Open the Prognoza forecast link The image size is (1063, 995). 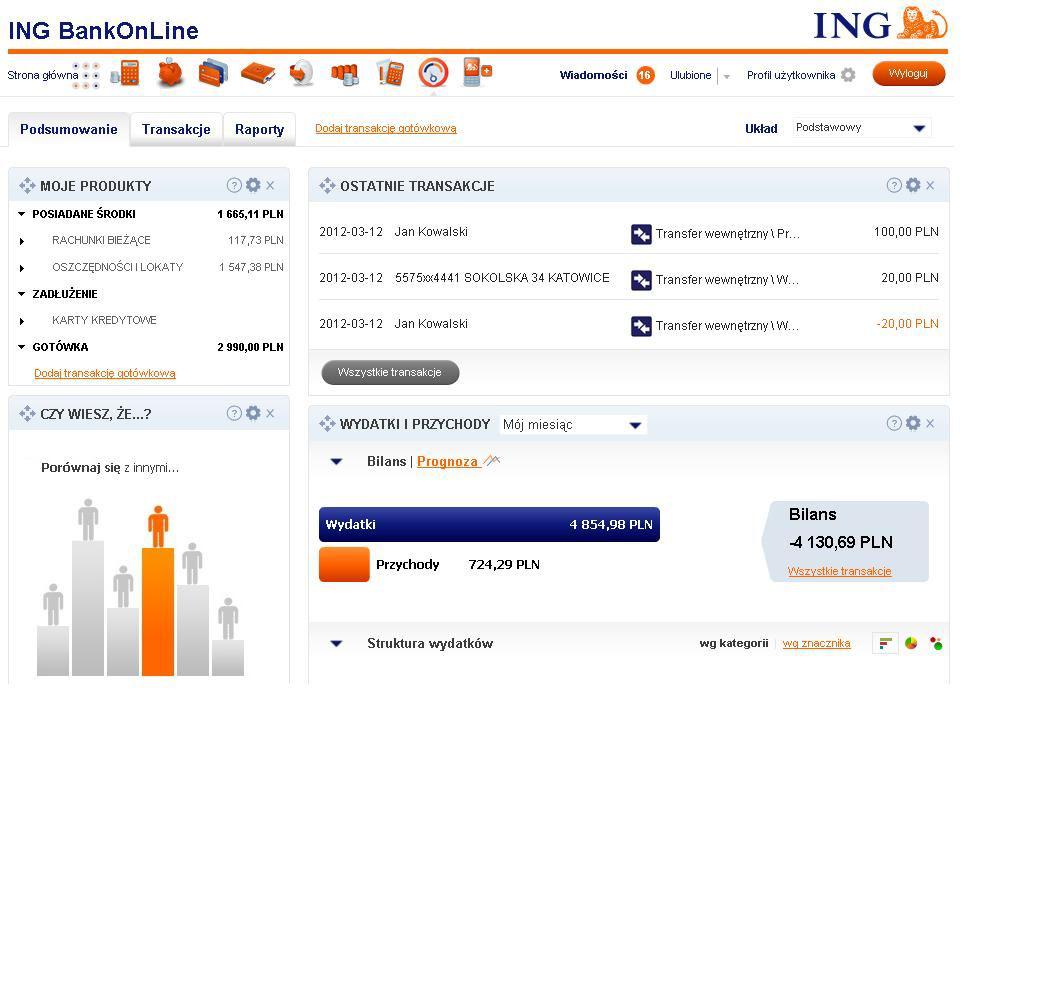(447, 462)
